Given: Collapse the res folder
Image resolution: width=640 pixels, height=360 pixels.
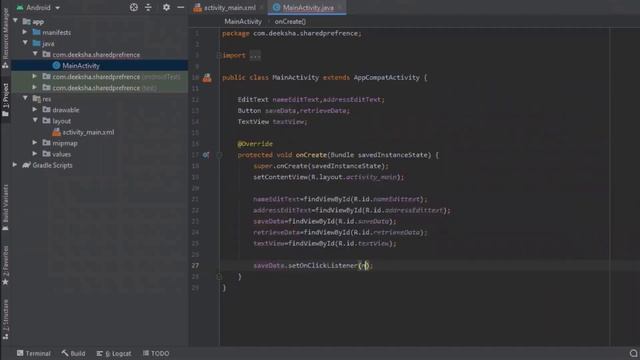Looking at the screenshot, I should [25, 98].
